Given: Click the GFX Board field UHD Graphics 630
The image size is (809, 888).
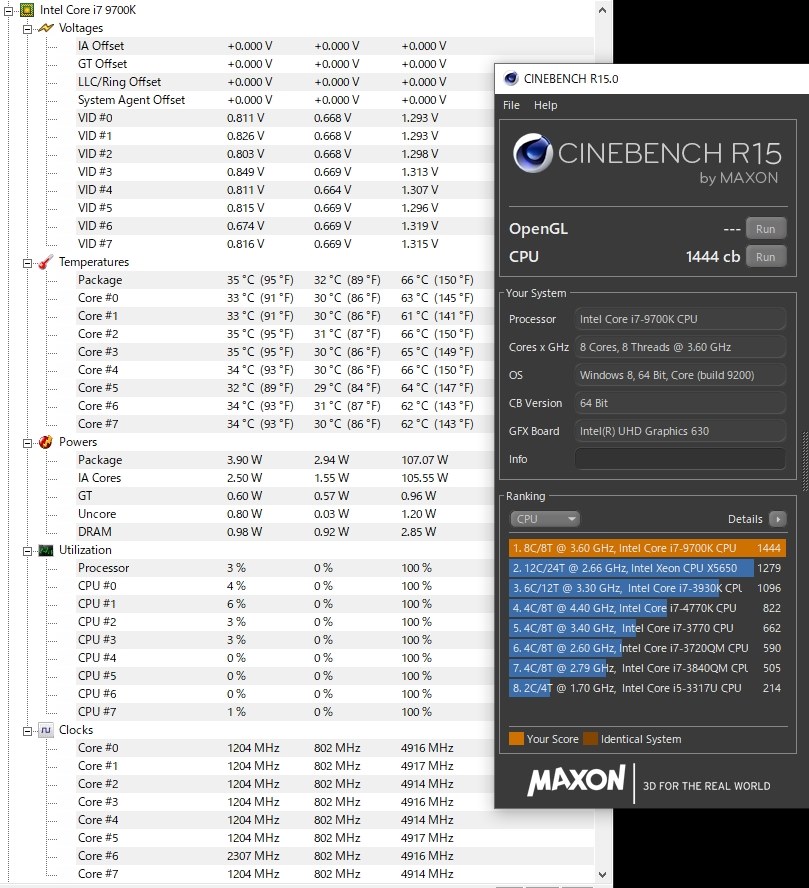Looking at the screenshot, I should (680, 431).
